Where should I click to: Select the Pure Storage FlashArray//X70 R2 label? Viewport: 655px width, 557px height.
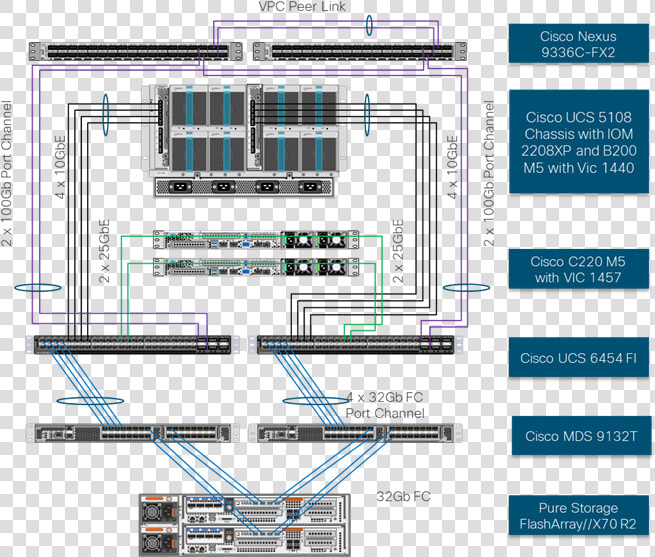(x=579, y=516)
